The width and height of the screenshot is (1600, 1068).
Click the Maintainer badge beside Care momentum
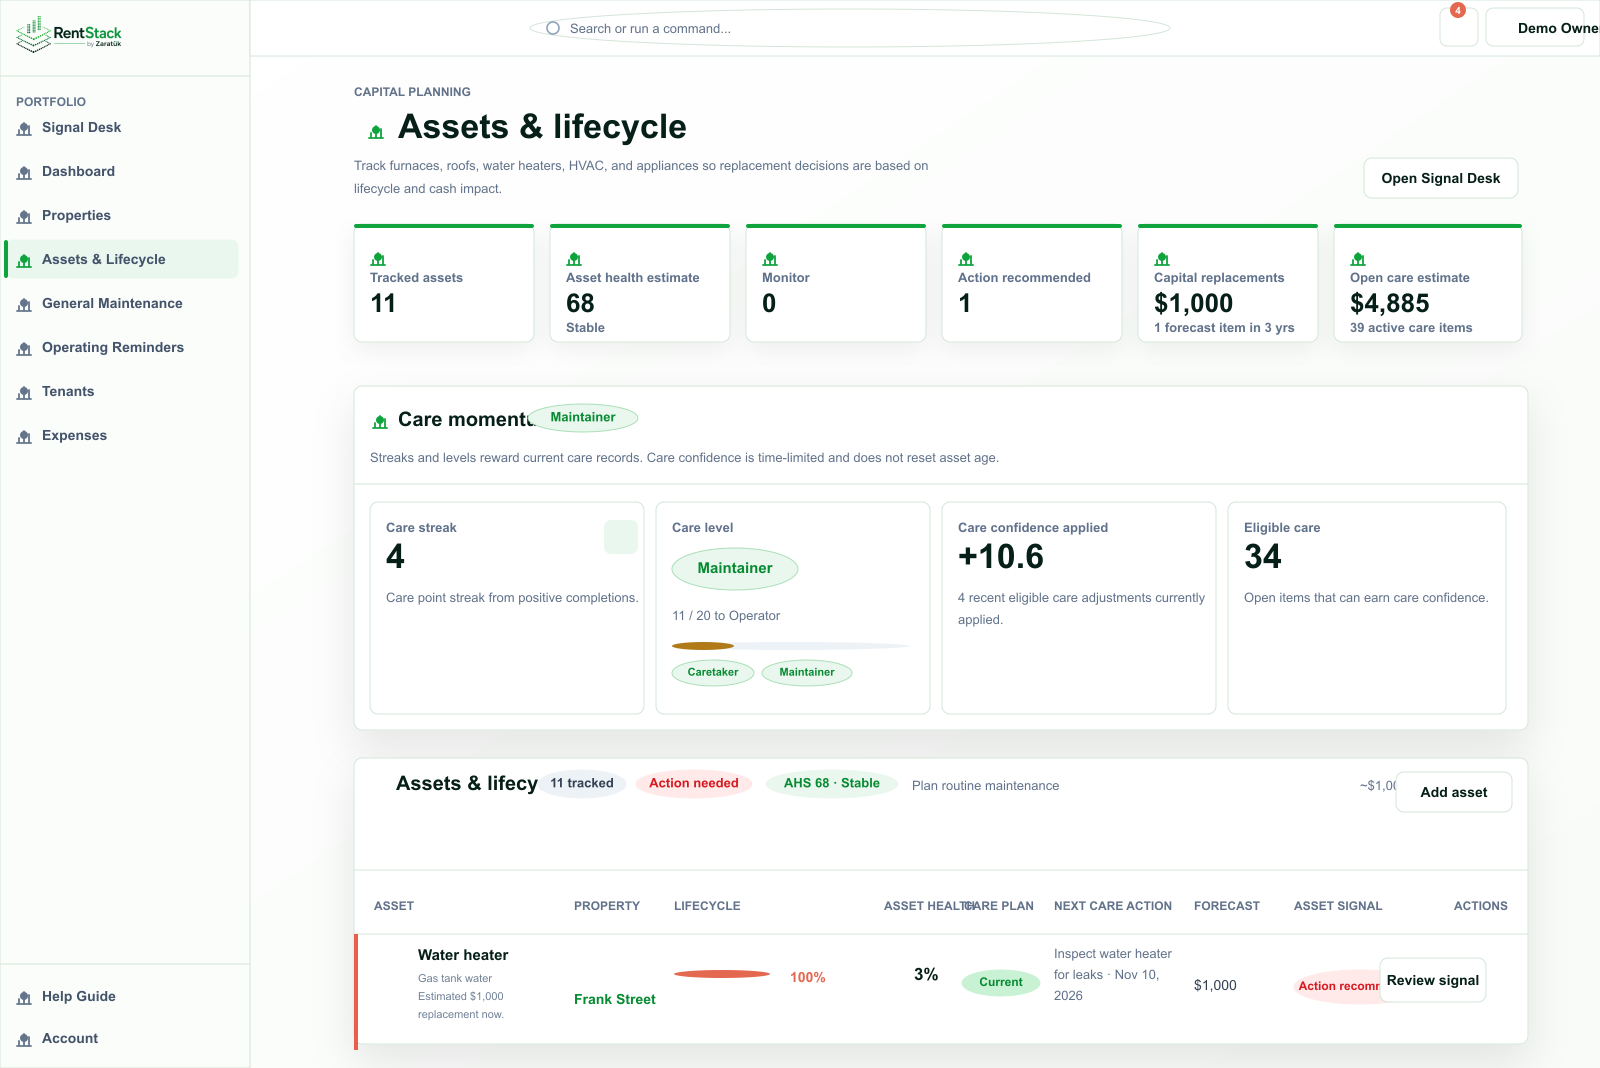583,418
